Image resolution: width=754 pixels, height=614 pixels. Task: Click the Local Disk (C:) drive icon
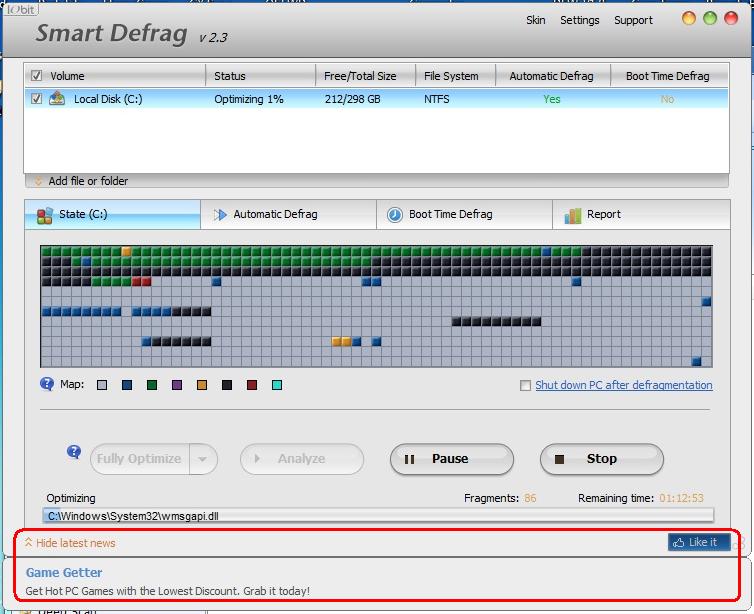coord(57,99)
